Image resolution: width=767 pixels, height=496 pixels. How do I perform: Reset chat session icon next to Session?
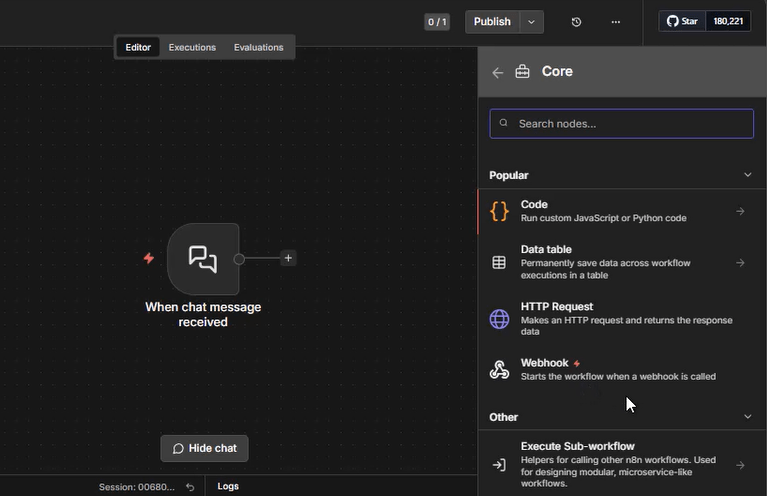pos(190,487)
